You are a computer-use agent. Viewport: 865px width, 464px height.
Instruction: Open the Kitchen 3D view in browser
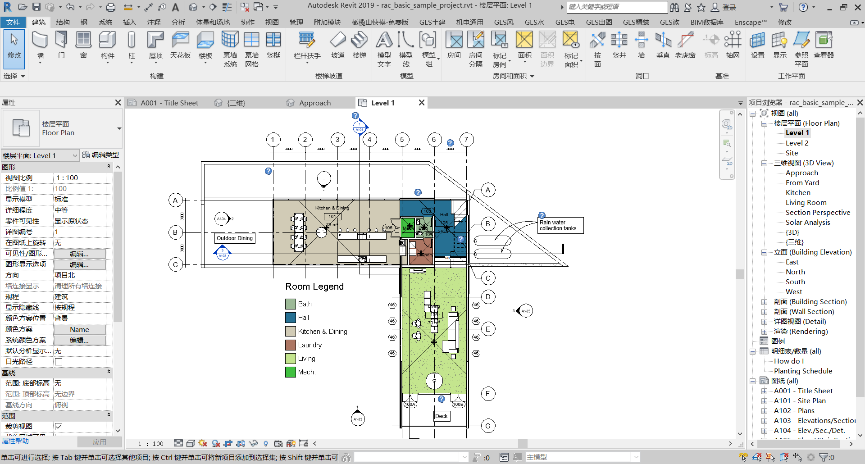click(x=798, y=192)
